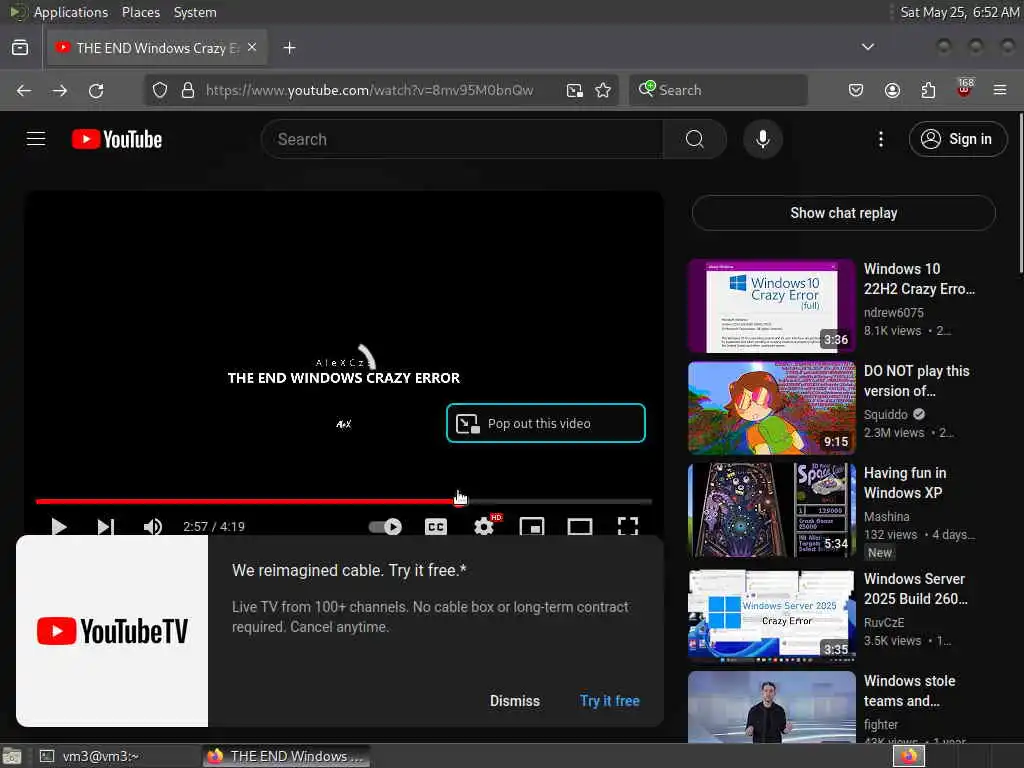Click the URL address bar
Image resolution: width=1024 pixels, height=768 pixels.
click(370, 90)
